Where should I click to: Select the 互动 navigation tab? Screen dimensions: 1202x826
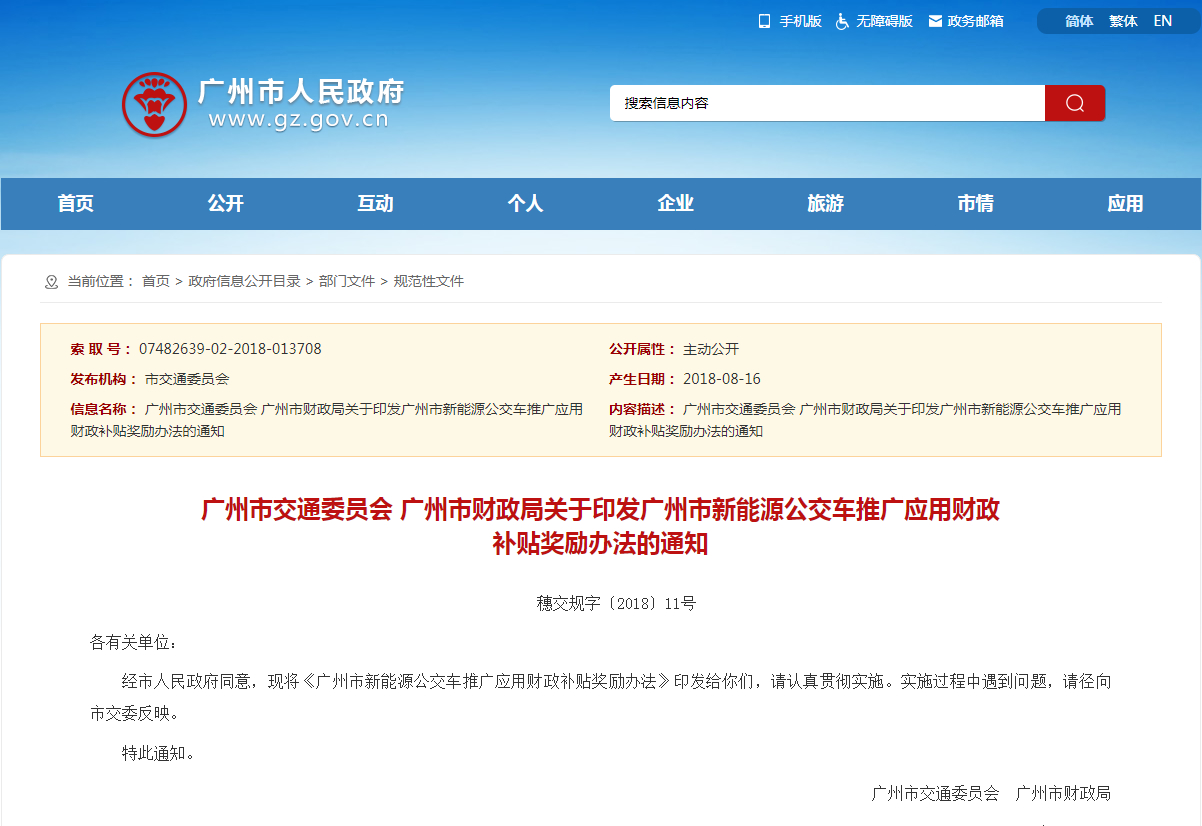coord(375,204)
